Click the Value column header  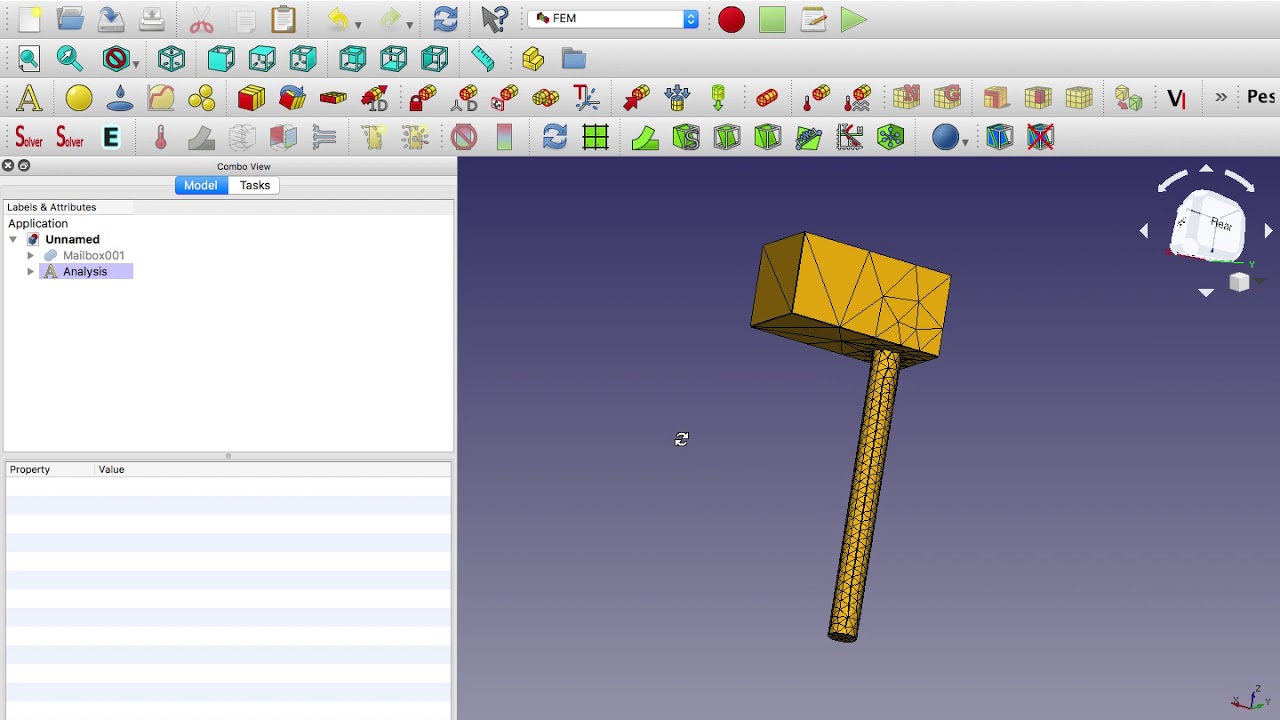click(x=272, y=470)
